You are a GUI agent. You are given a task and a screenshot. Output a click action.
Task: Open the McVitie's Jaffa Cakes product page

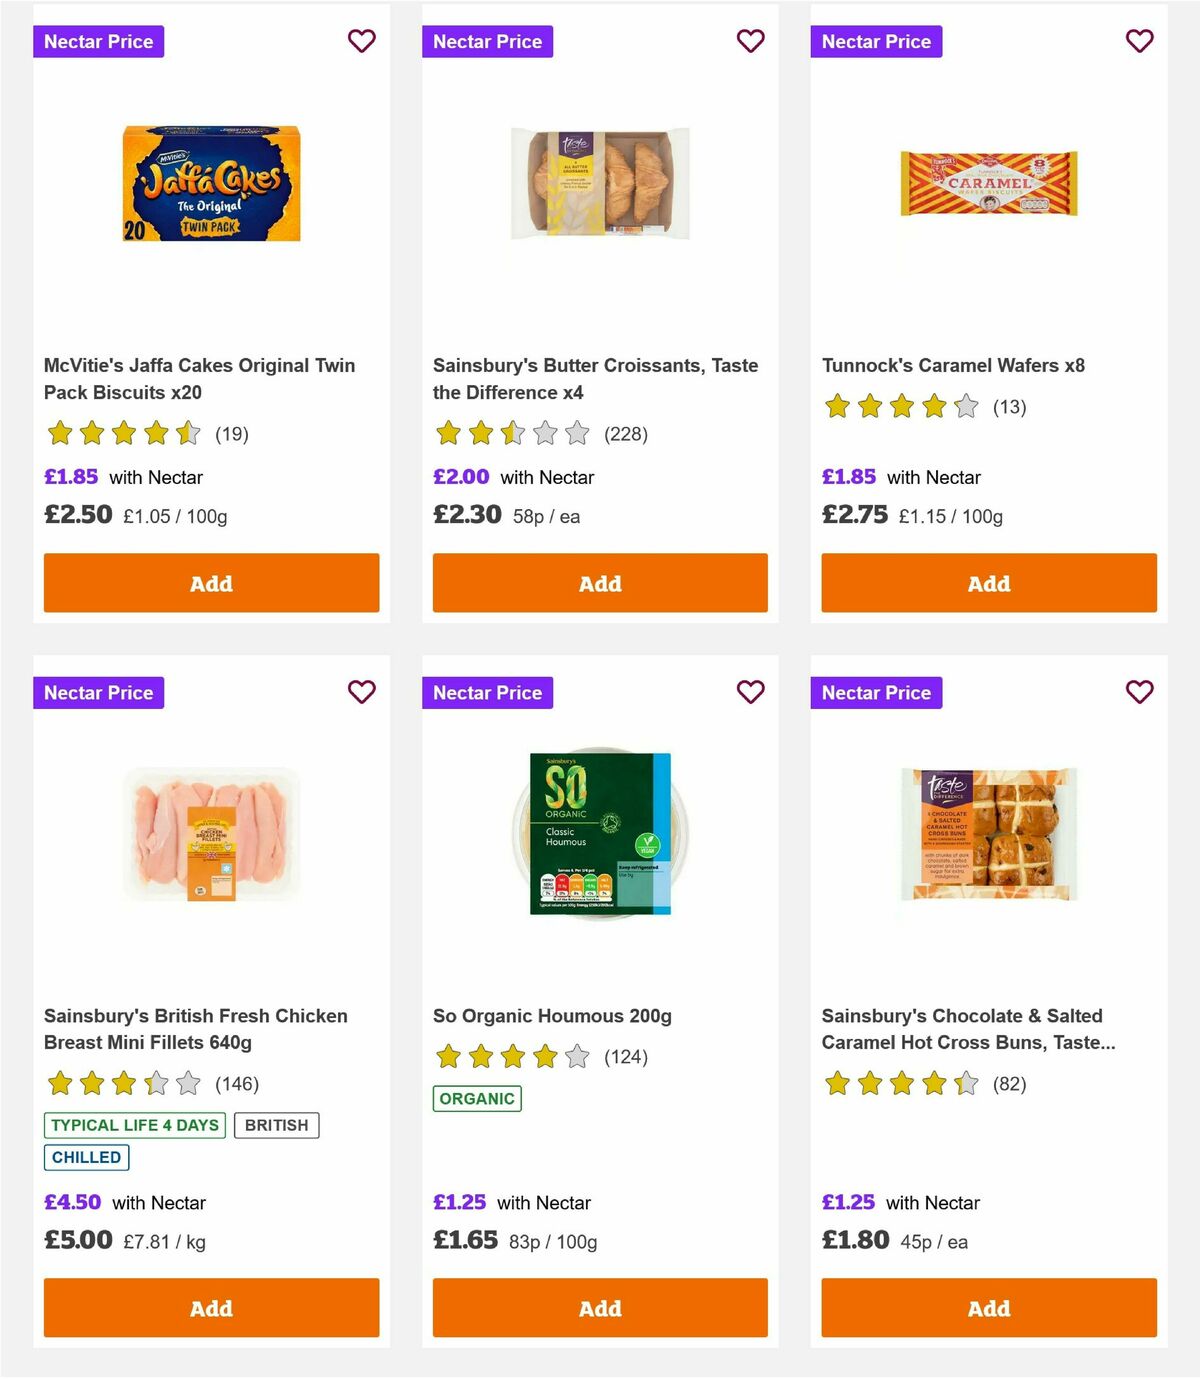pos(199,379)
